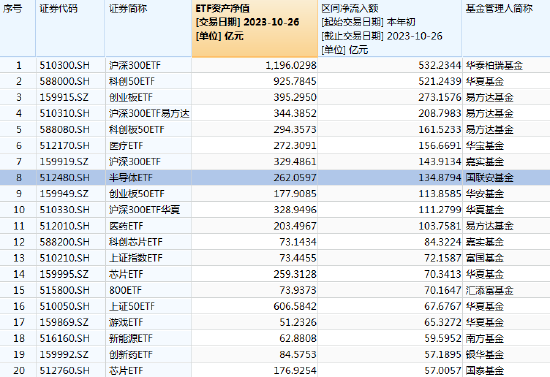Click net asset value 925.7845
Image resolution: width=550 pixels, height=377 pixels.
coord(295,81)
